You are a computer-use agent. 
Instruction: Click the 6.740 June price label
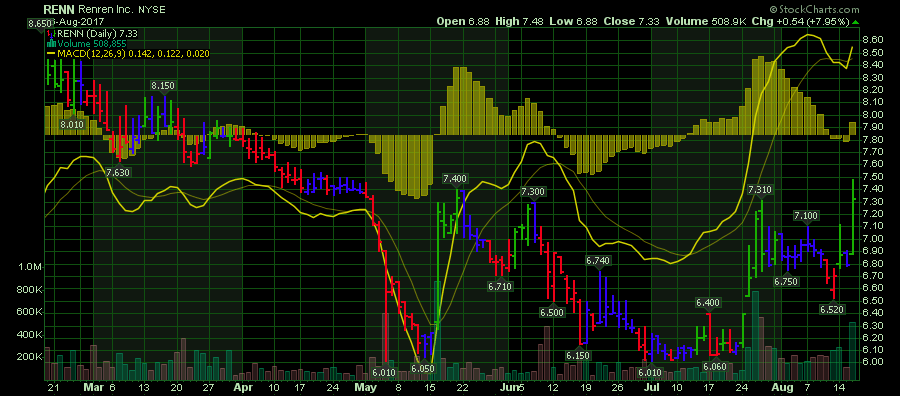598,261
